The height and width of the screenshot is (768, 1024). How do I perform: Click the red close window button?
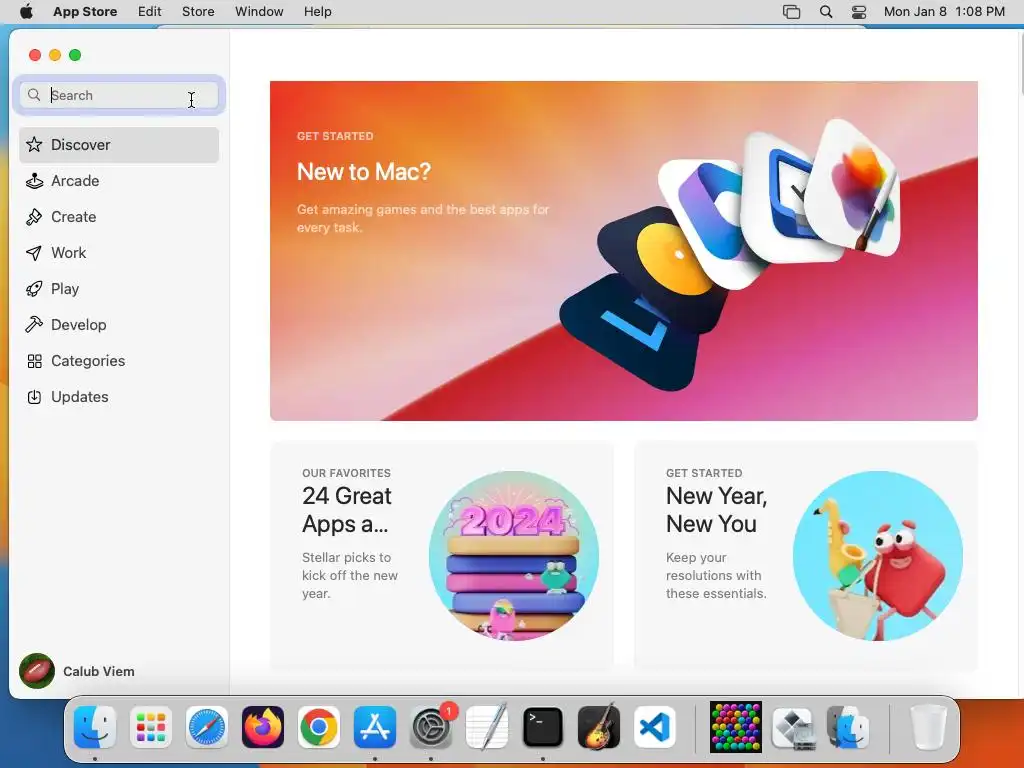pos(35,55)
